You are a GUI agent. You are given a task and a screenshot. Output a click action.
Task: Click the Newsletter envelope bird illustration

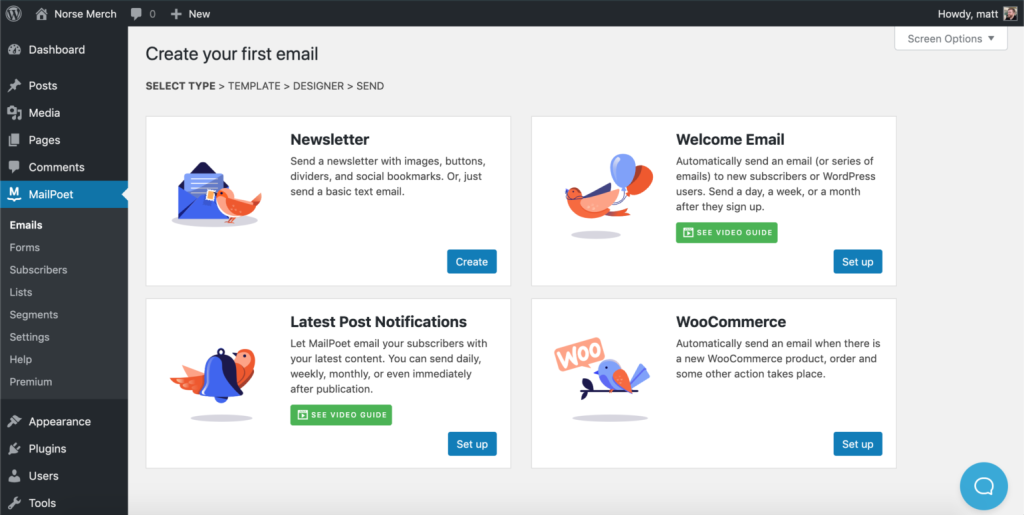click(x=216, y=194)
